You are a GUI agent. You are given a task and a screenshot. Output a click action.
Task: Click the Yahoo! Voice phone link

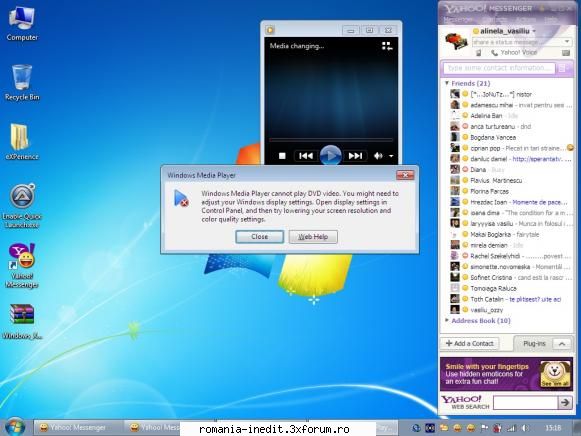click(x=514, y=53)
